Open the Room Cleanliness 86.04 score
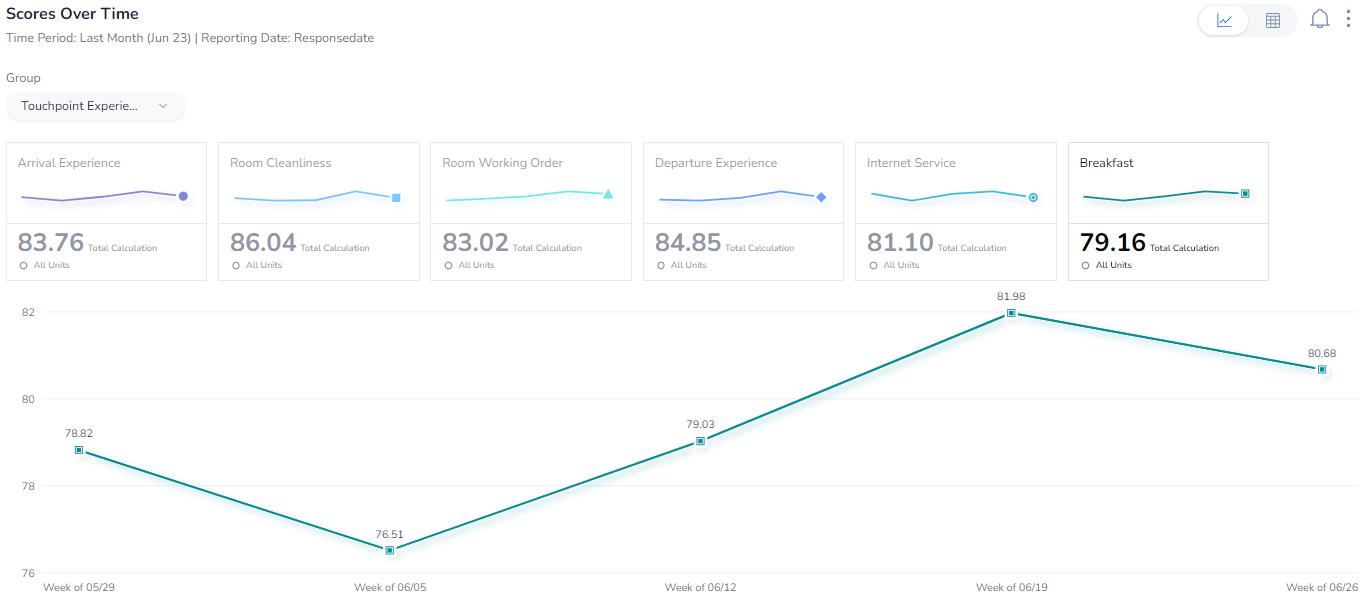The image size is (1368, 599). (263, 243)
